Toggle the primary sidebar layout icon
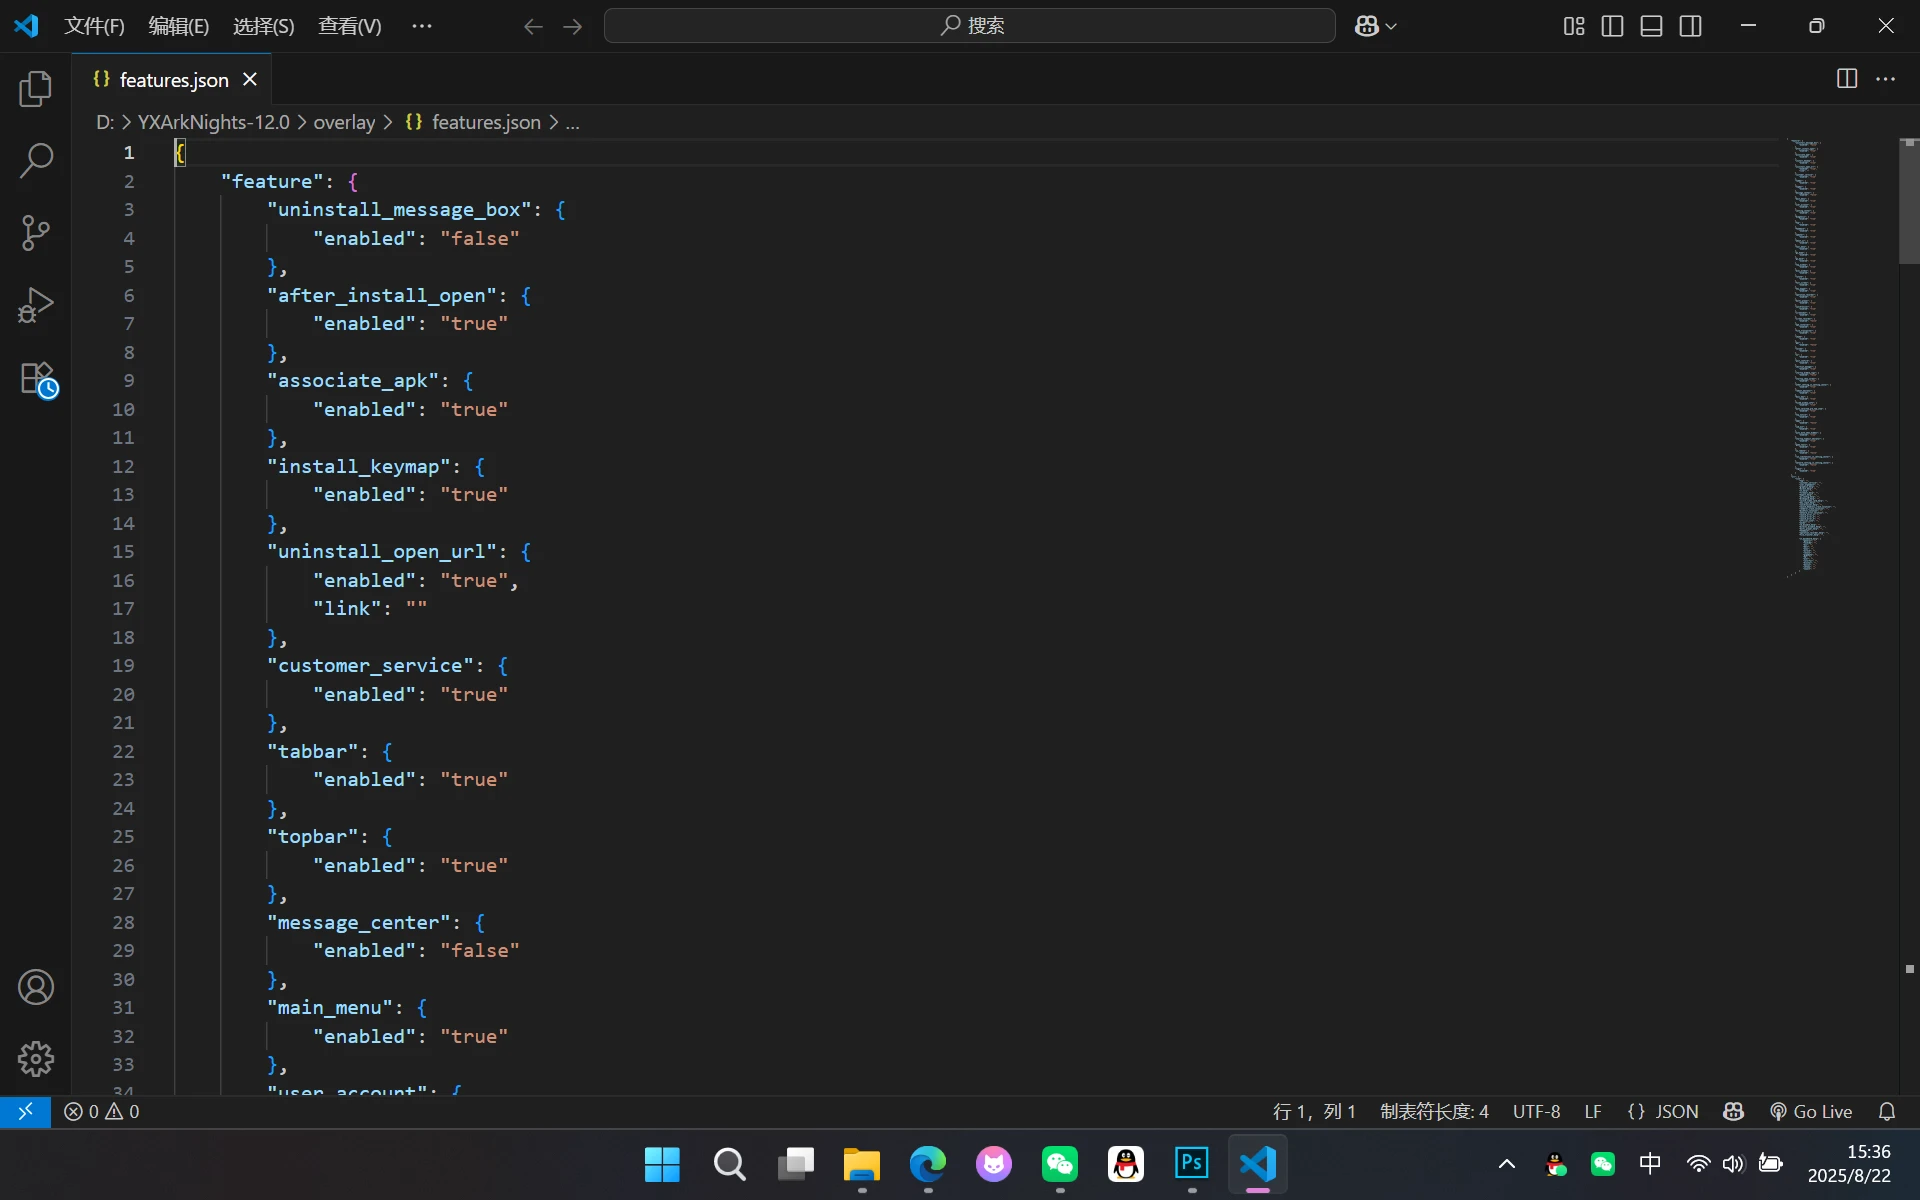 click(1612, 26)
